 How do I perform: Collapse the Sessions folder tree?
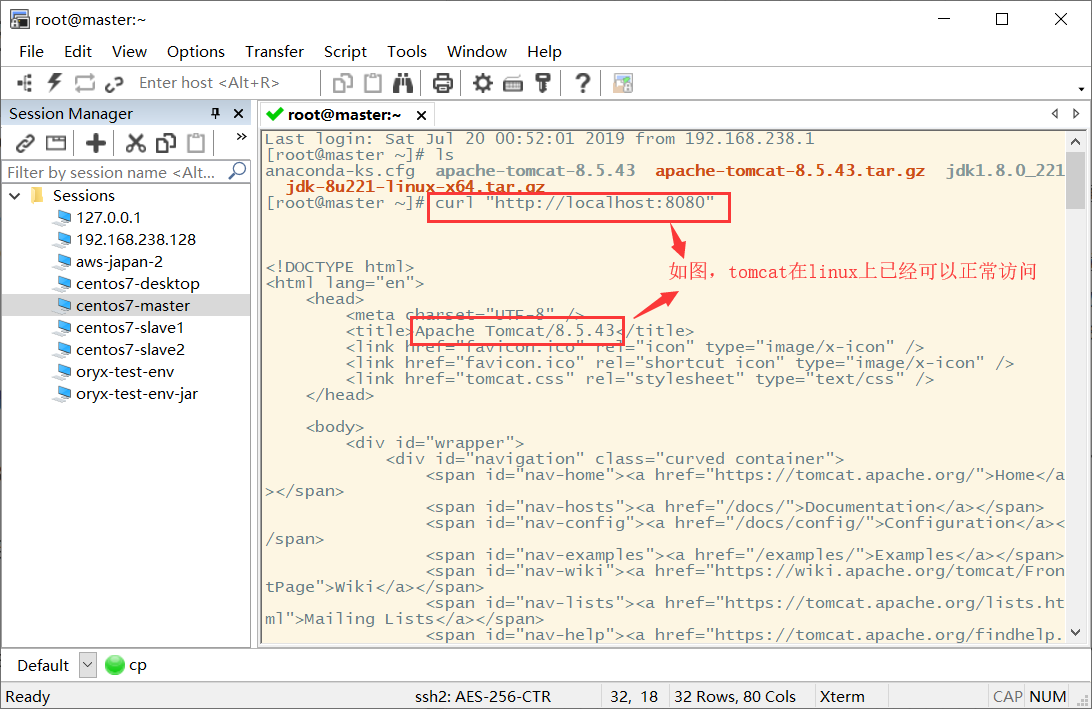coord(15,196)
